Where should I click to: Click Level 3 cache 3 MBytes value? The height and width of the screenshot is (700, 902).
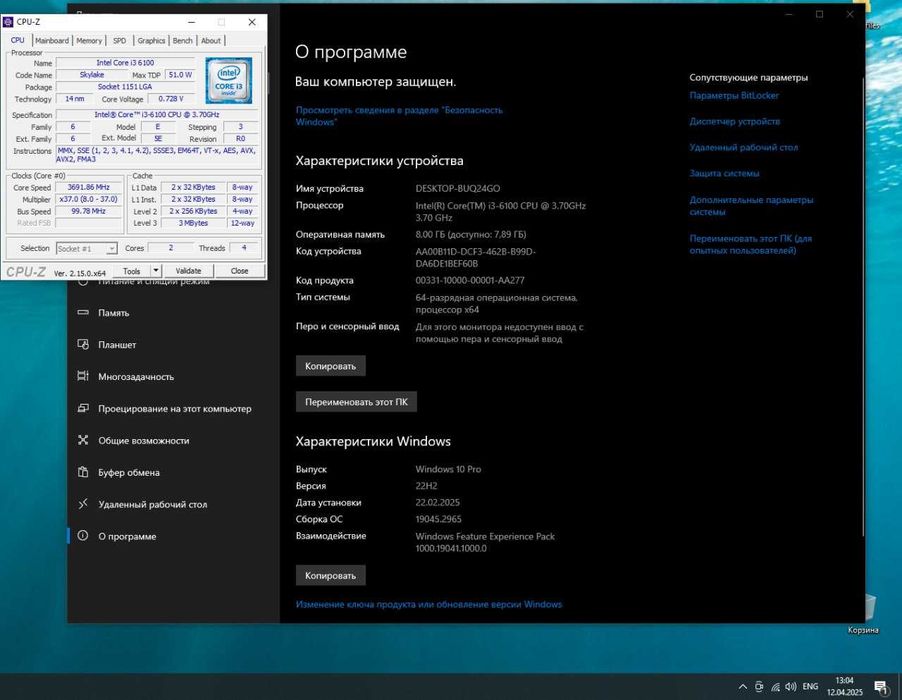pyautogui.click(x=193, y=223)
